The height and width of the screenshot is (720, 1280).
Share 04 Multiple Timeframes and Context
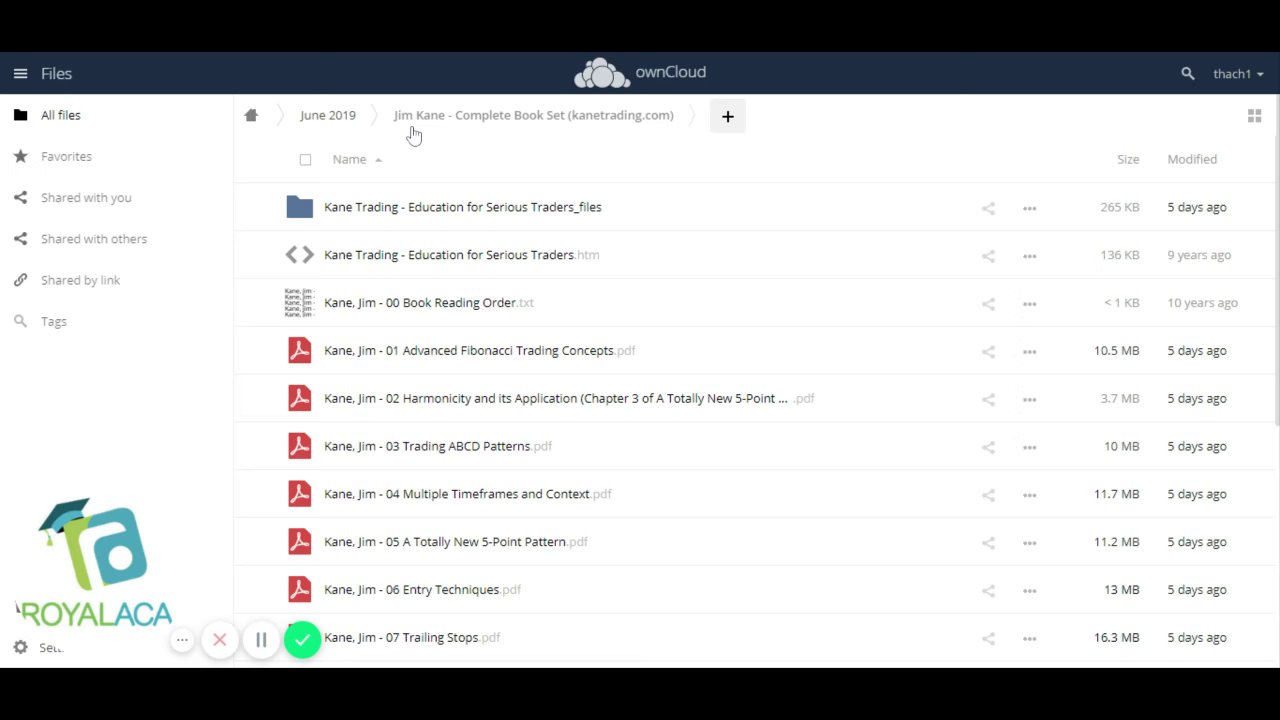click(988, 495)
